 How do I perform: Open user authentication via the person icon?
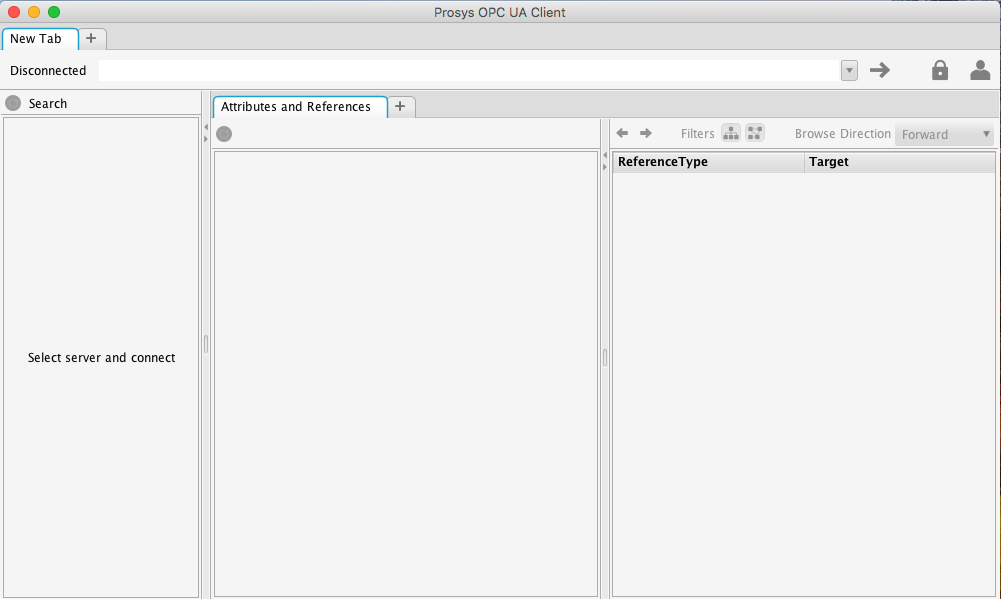pos(980,70)
